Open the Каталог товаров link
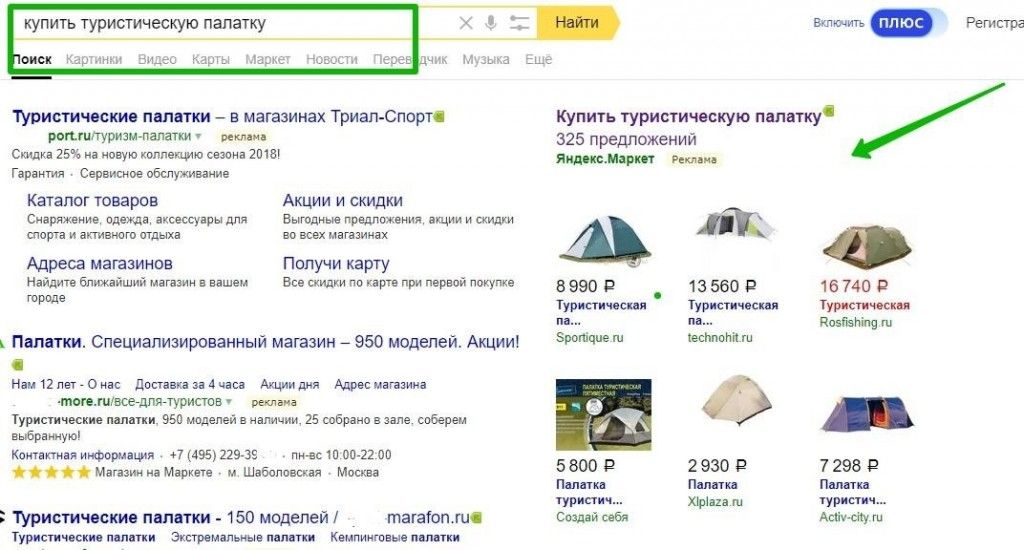The image size is (1024, 550). point(92,201)
